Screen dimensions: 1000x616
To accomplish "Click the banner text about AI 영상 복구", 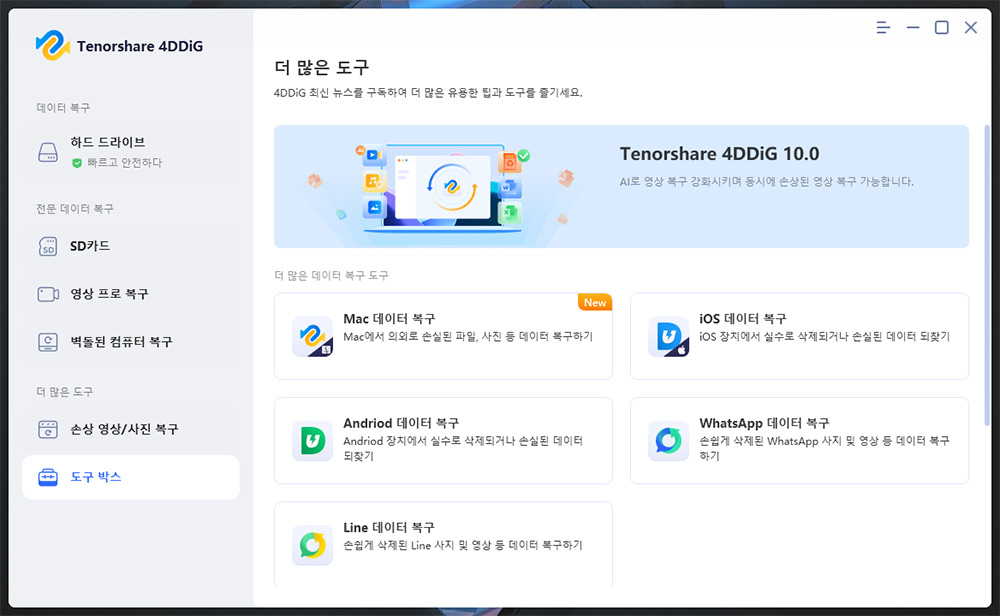I will click(x=767, y=182).
